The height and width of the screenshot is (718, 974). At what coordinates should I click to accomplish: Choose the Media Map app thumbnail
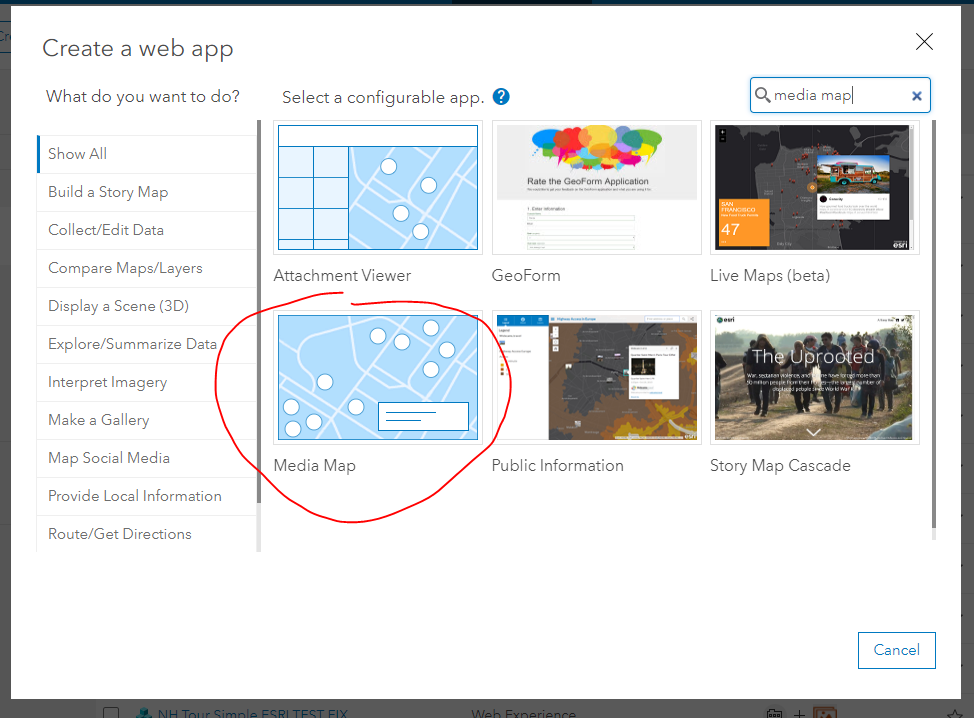point(378,378)
